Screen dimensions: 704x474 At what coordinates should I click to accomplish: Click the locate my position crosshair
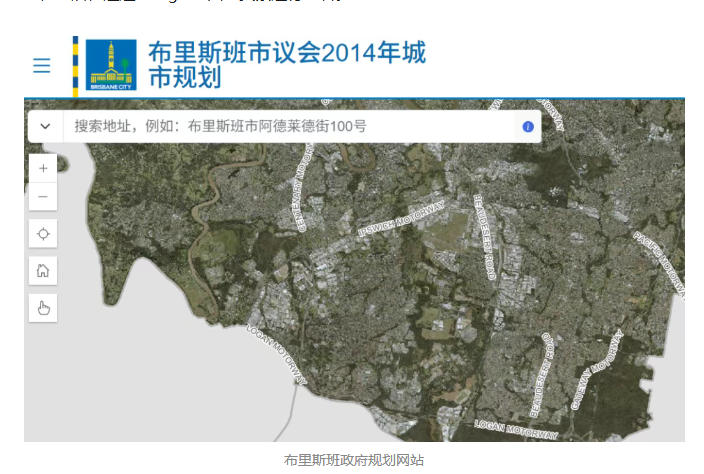[x=43, y=233]
